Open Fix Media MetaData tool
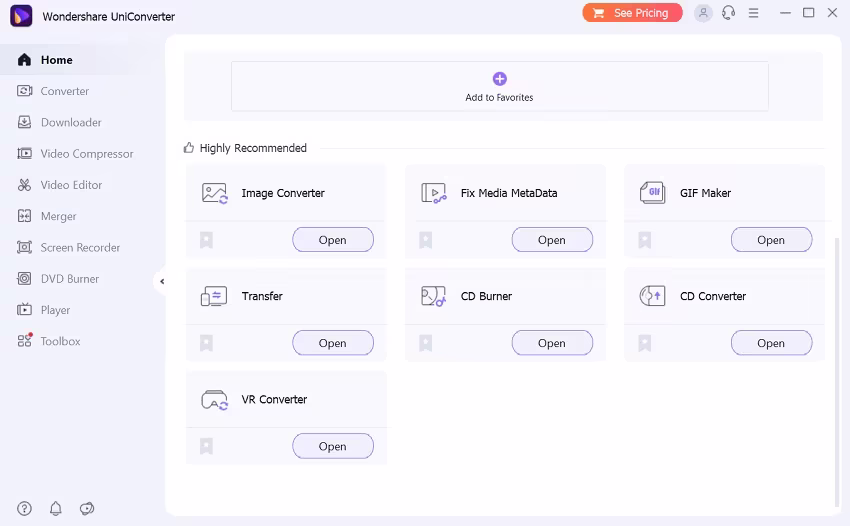 pos(552,240)
